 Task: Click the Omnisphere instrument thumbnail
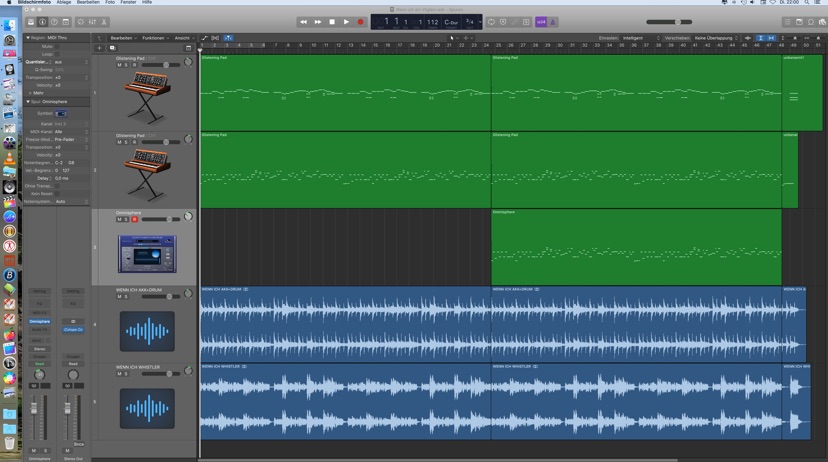(147, 254)
